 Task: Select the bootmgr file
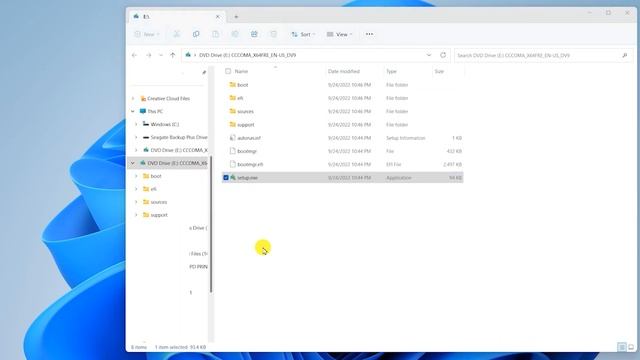pyautogui.click(x=247, y=151)
